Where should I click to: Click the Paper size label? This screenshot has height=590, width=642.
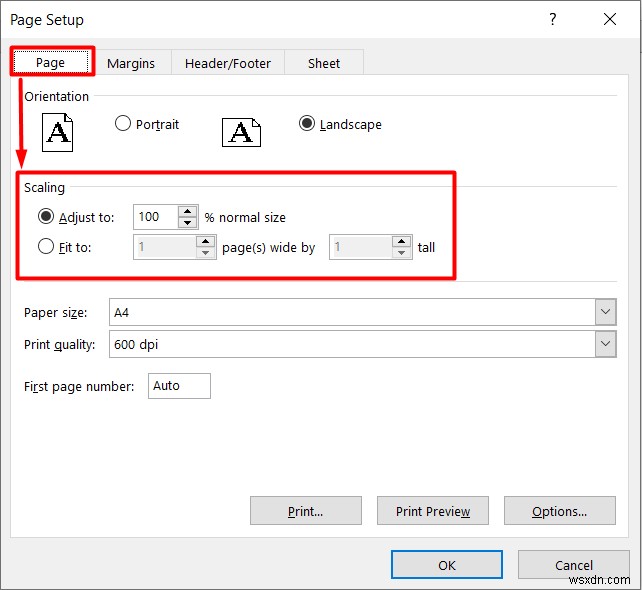pos(55,313)
